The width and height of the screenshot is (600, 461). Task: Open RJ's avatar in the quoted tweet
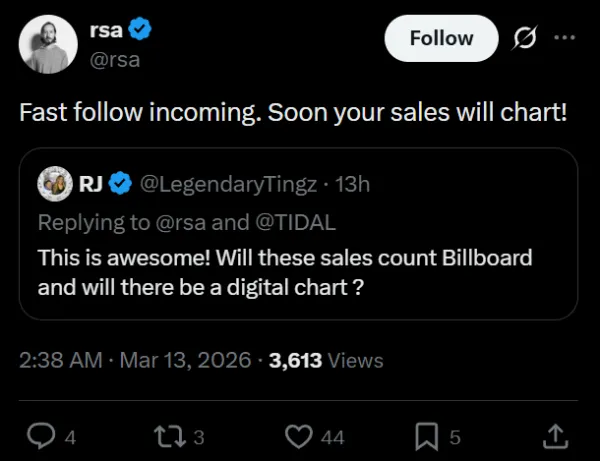[x=54, y=184]
